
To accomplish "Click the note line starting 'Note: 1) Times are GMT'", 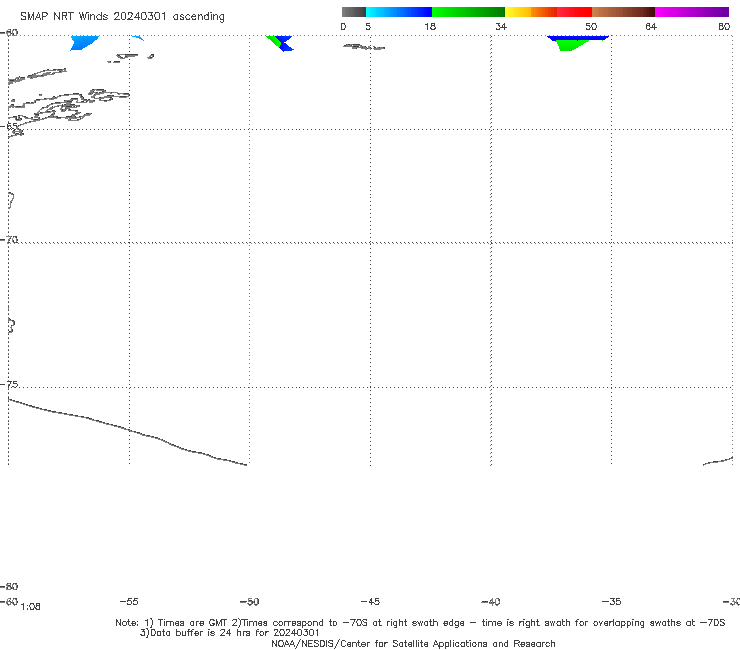I will (x=420, y=623).
